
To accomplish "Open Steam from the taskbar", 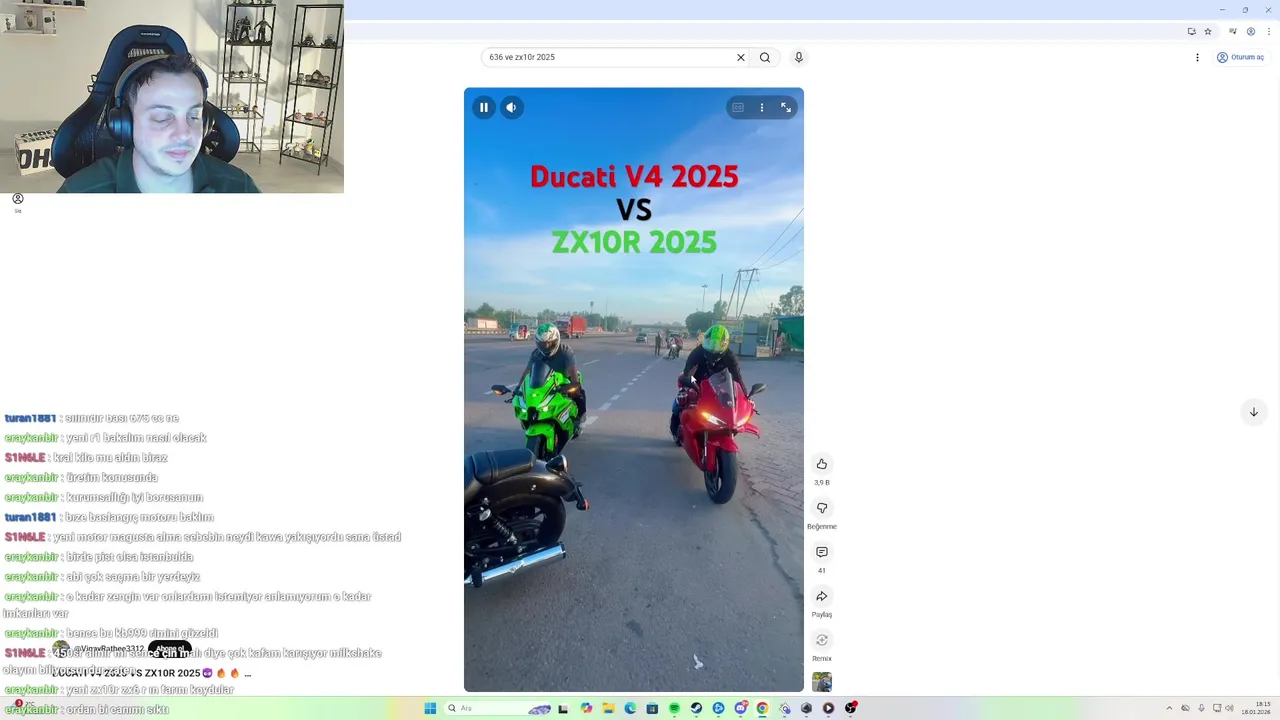I will (x=696, y=708).
